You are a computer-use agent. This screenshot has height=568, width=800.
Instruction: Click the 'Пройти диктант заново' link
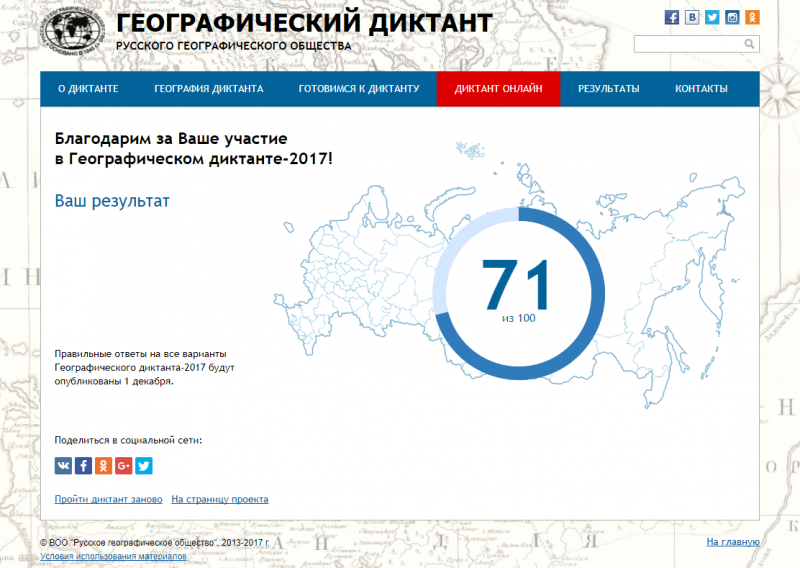click(x=108, y=499)
